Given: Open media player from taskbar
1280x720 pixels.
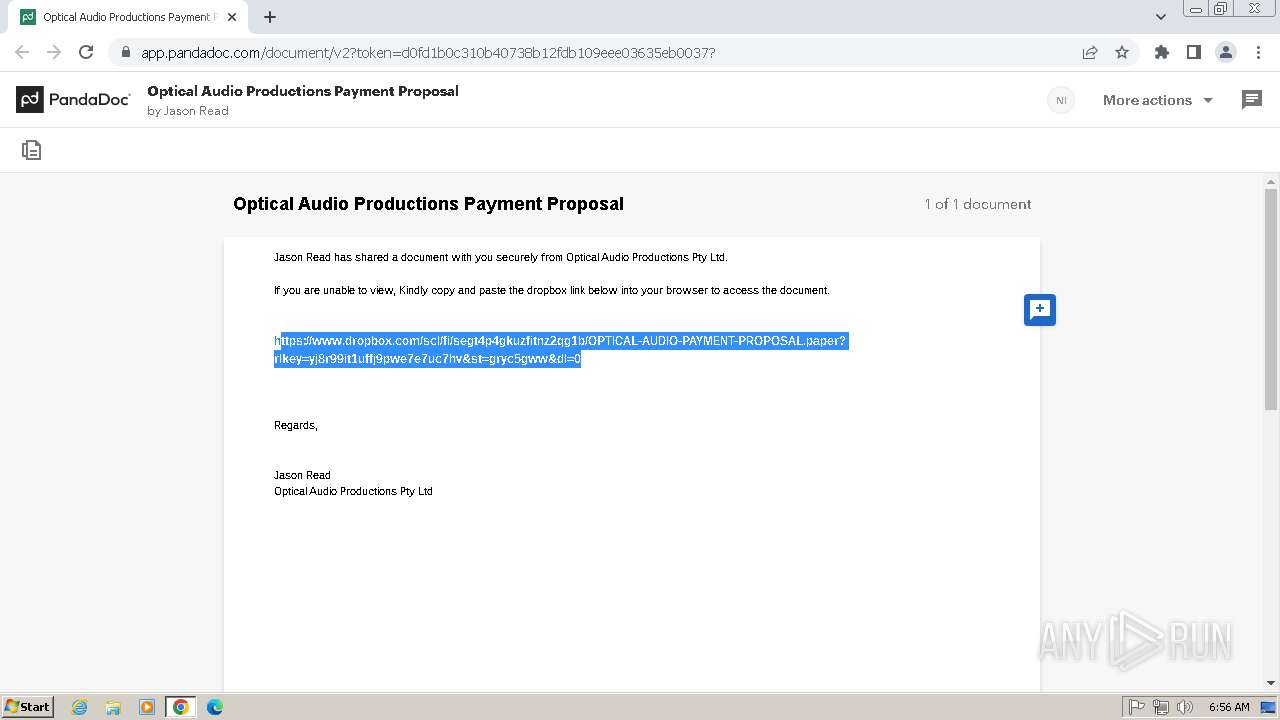Looking at the screenshot, I should [147, 707].
